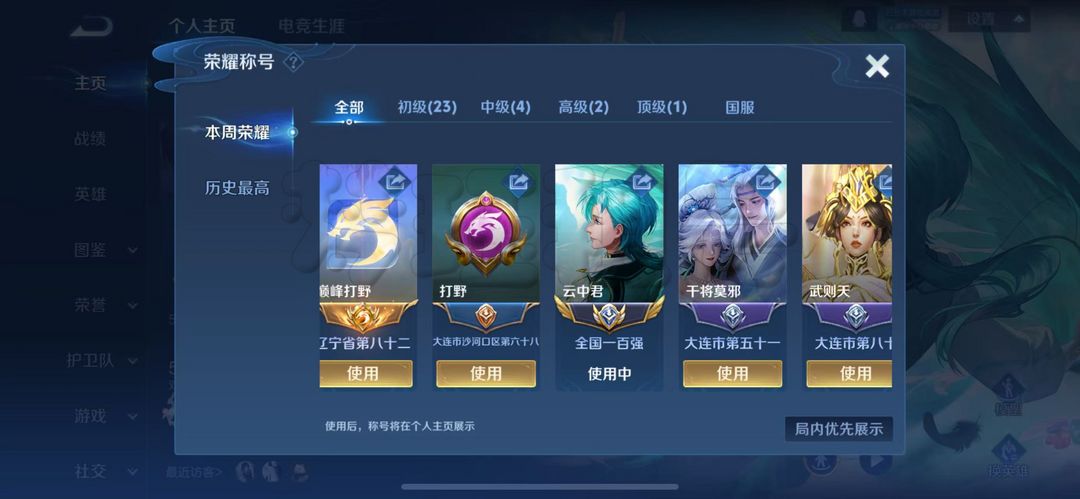Share the 巅峰打野 title card
The height and width of the screenshot is (499, 1080).
(395, 182)
